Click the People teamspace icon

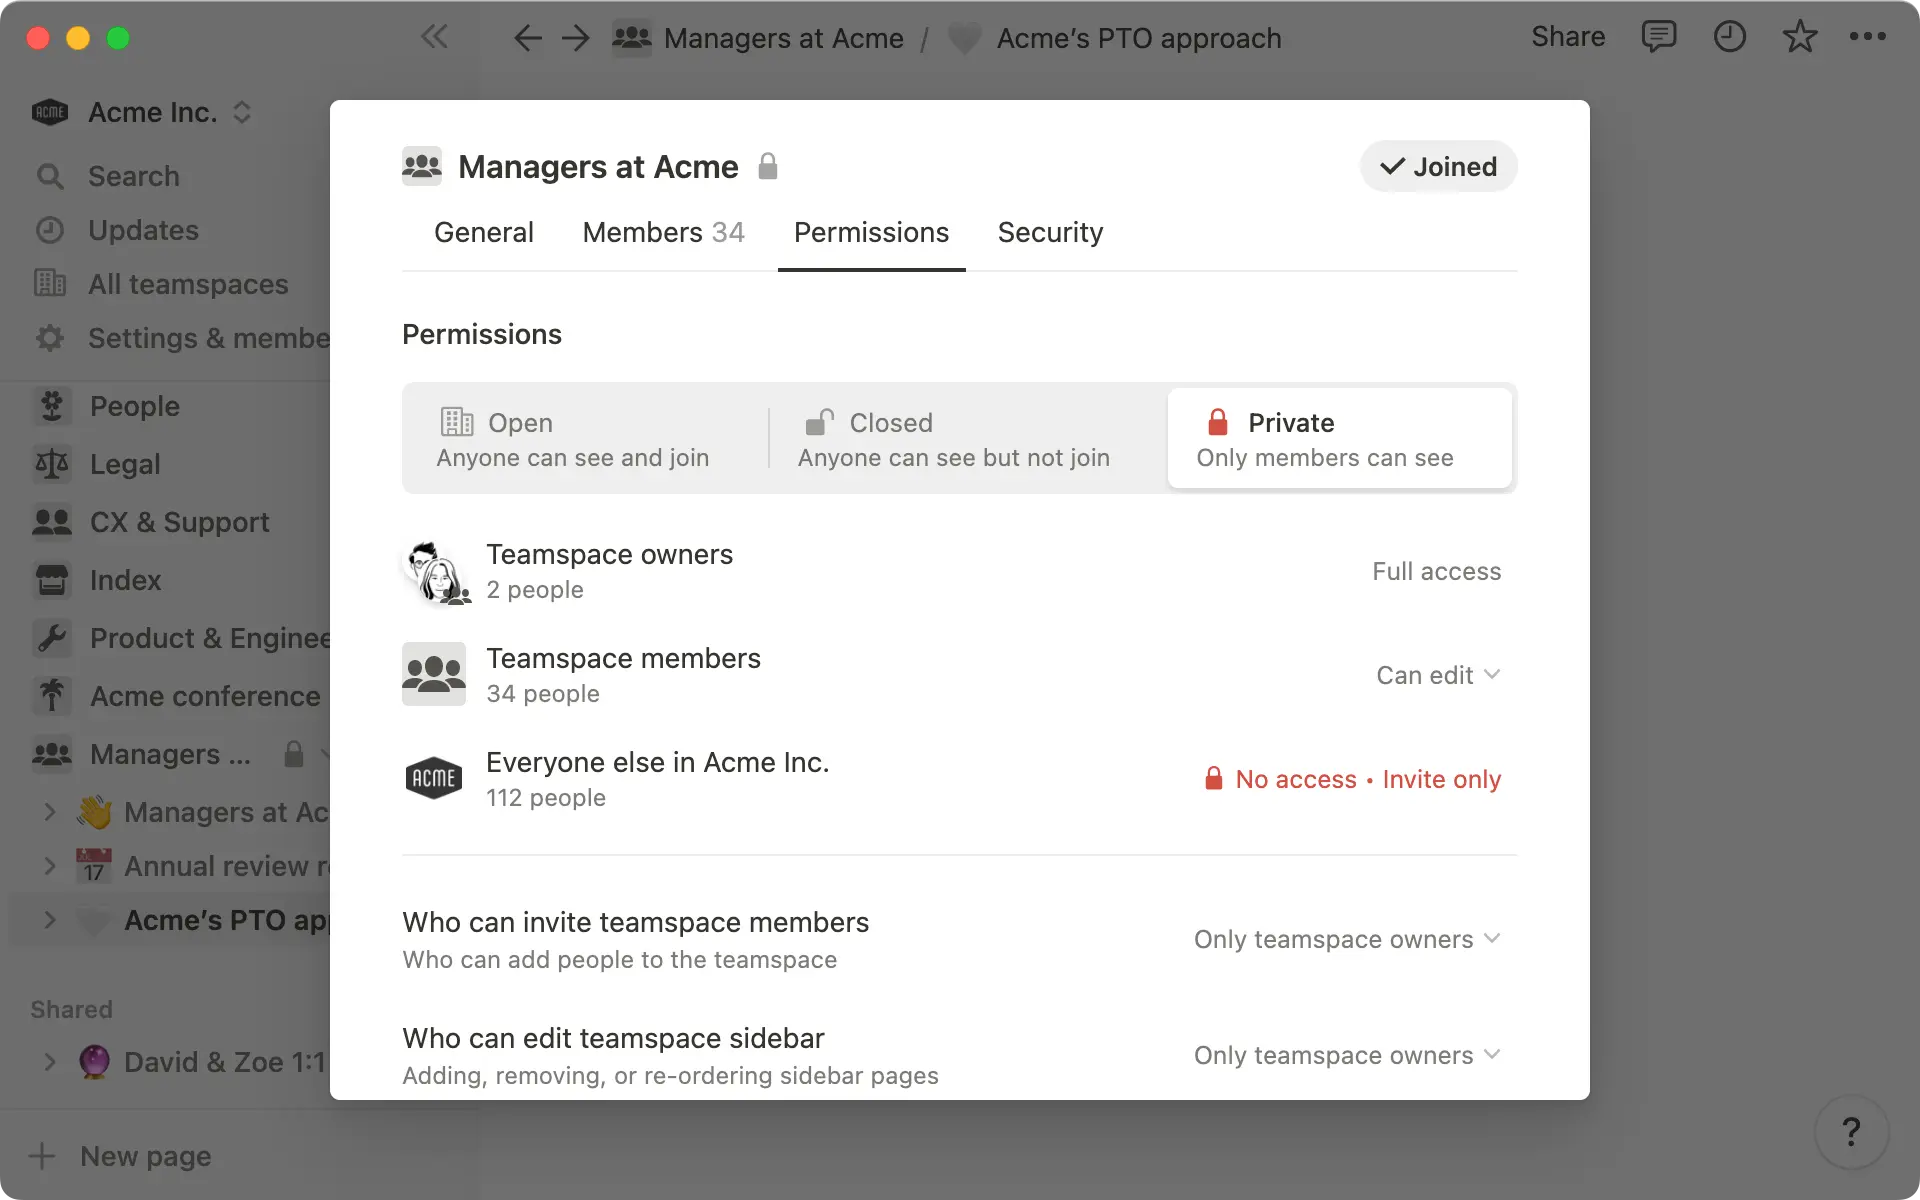(51, 406)
